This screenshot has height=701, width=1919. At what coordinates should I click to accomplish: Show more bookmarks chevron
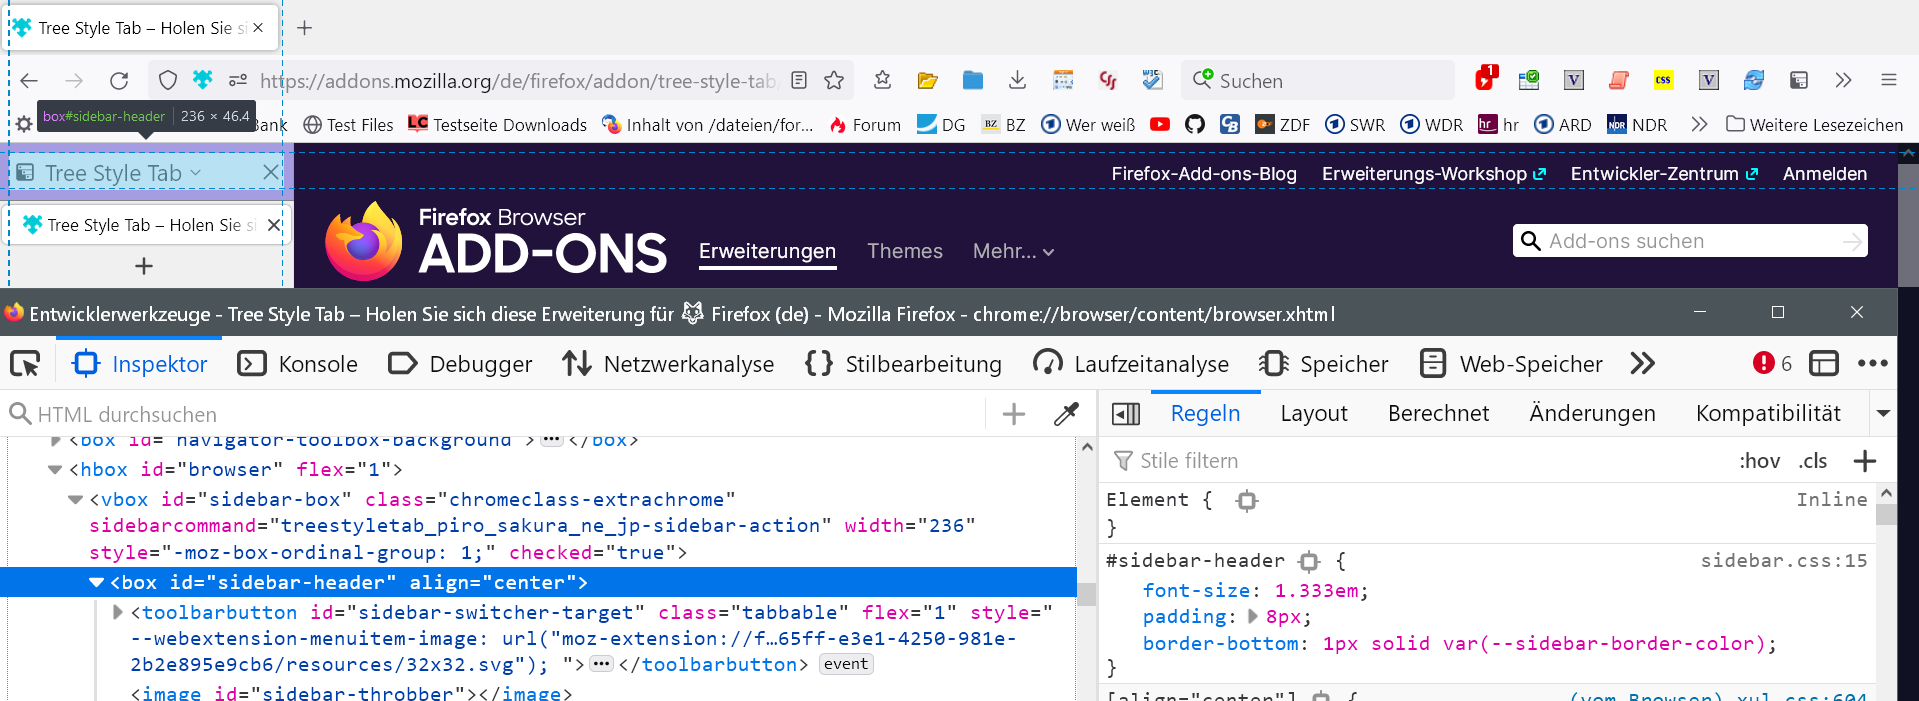click(x=1698, y=124)
